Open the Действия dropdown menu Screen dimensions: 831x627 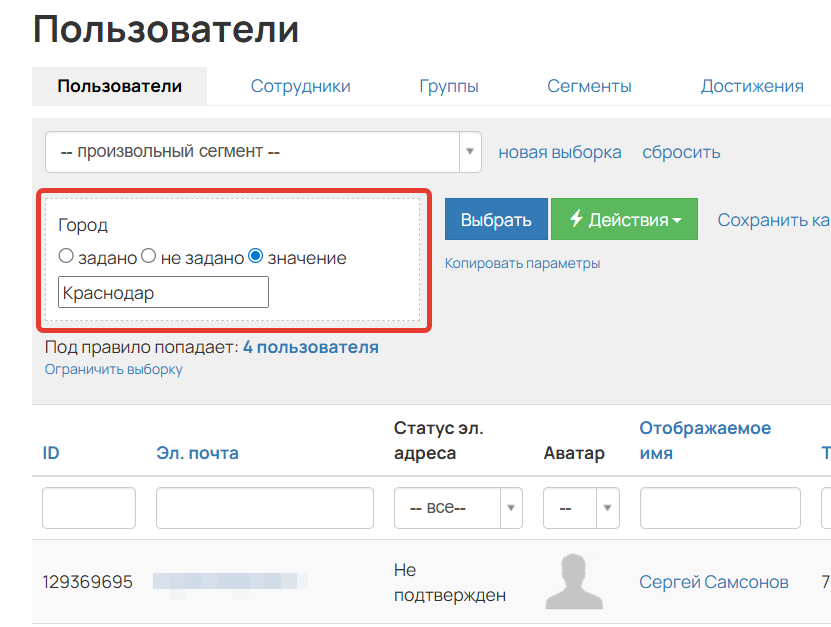pyautogui.click(x=624, y=219)
